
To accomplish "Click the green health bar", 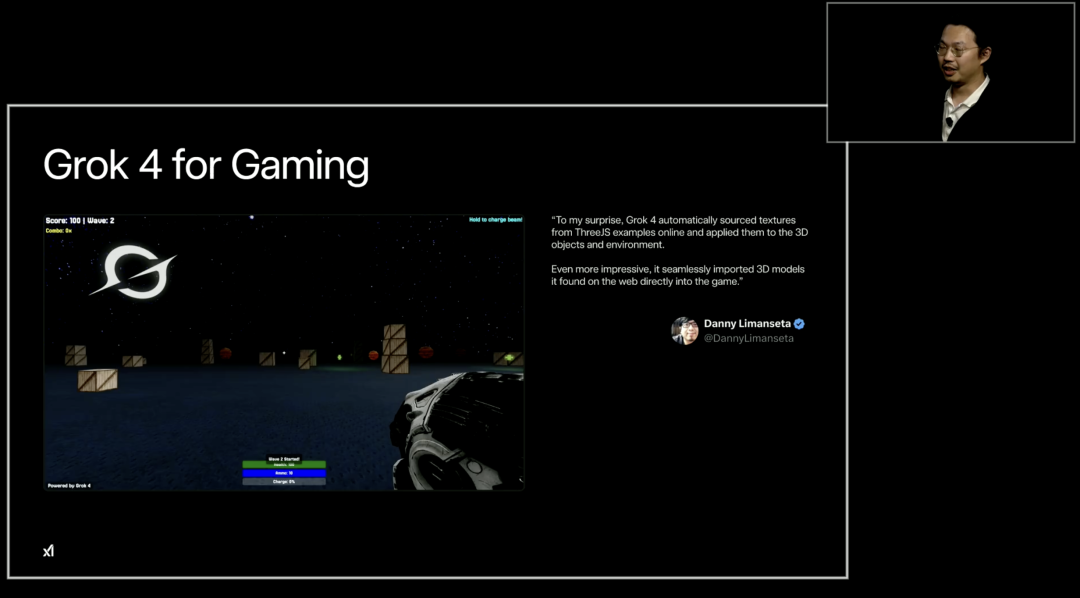I will pos(284,465).
